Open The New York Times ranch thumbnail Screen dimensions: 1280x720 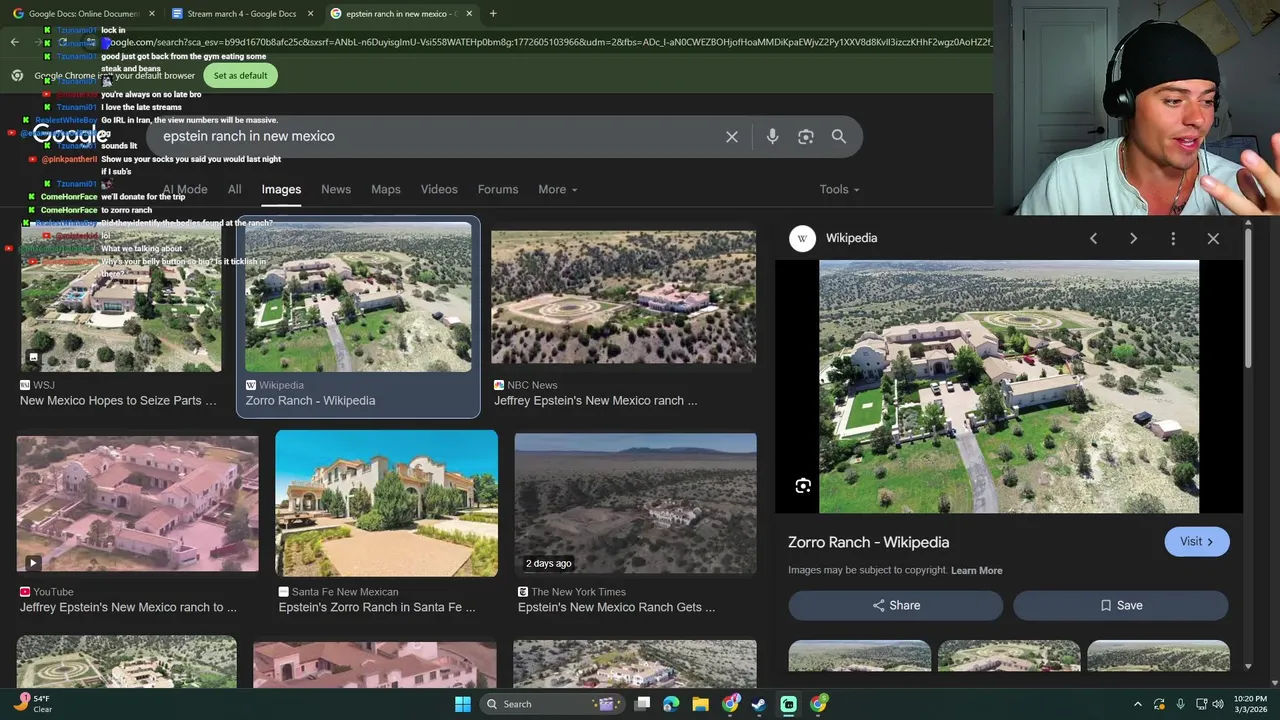pos(635,504)
